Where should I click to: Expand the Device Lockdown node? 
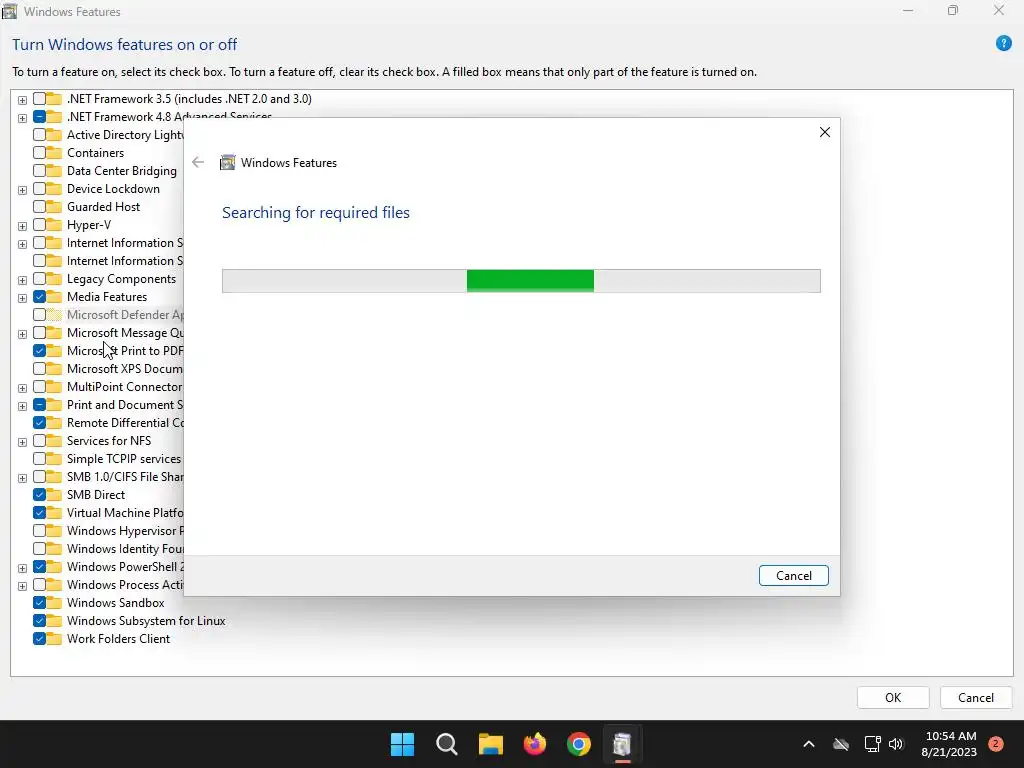(22, 190)
